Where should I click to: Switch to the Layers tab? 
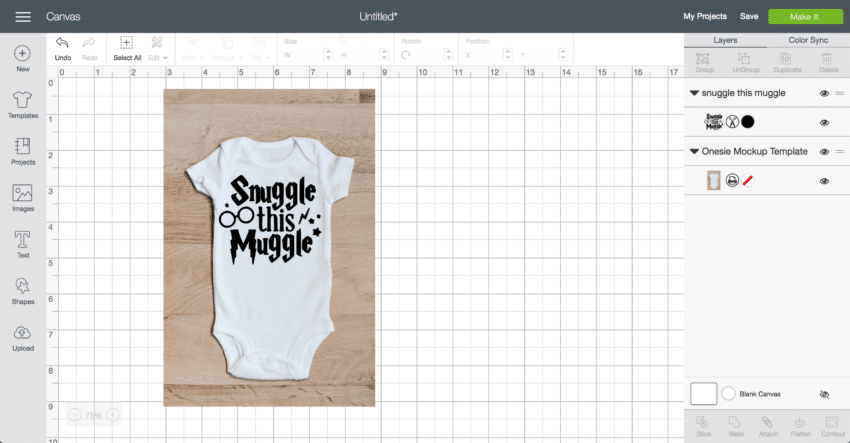pyautogui.click(x=725, y=40)
